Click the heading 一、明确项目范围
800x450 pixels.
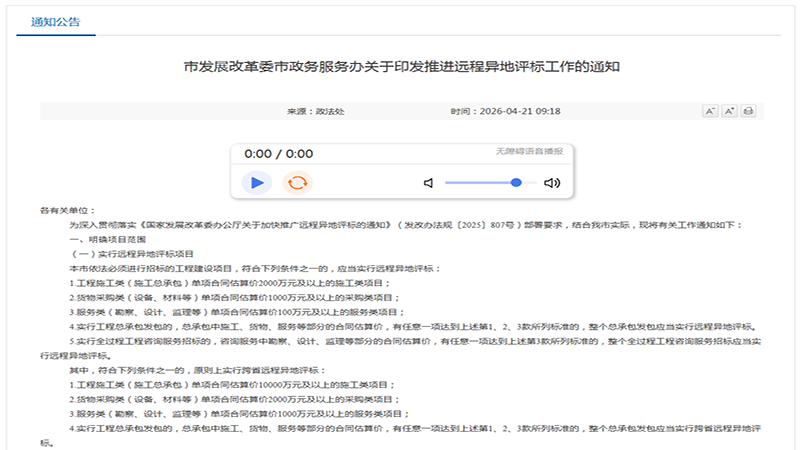(108, 239)
